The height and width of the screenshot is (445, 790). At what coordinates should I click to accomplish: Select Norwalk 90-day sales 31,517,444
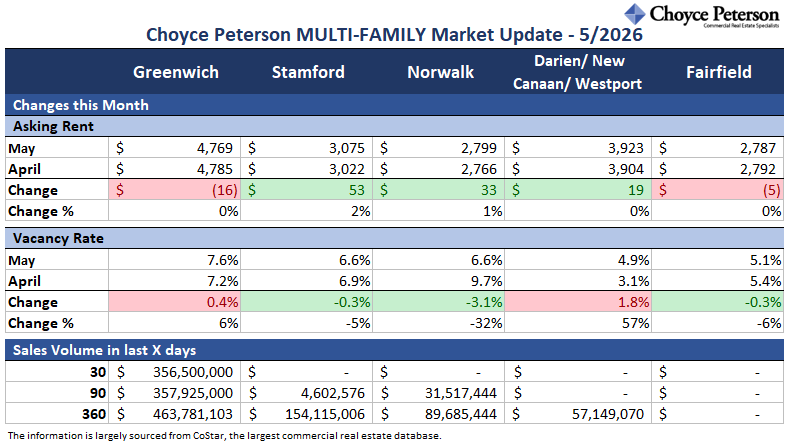(x=439, y=393)
